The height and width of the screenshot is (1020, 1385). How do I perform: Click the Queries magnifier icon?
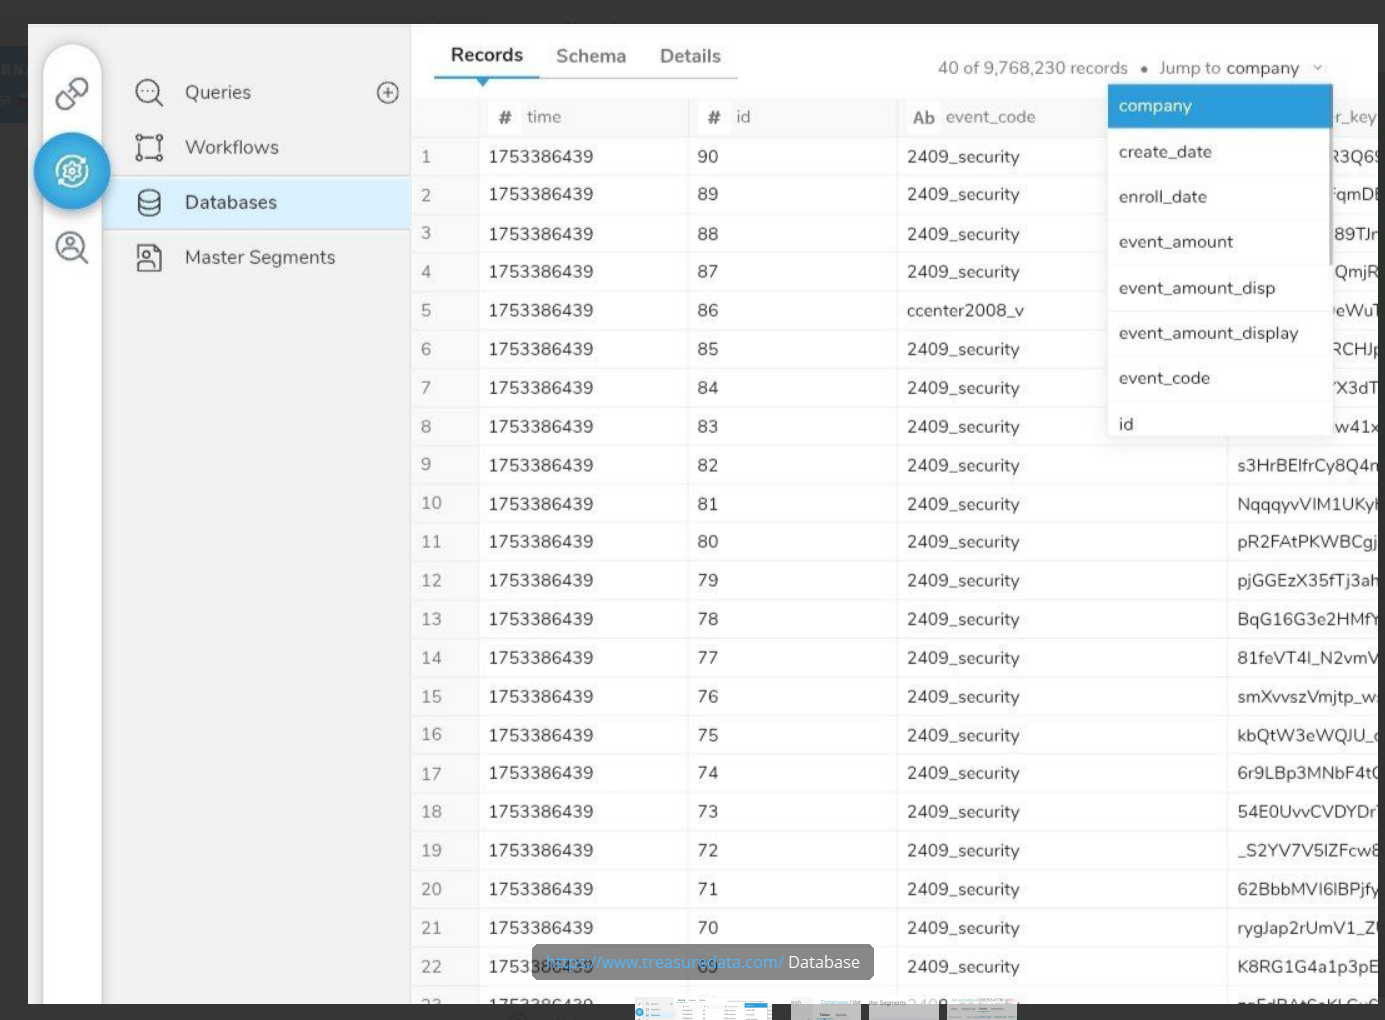149,93
